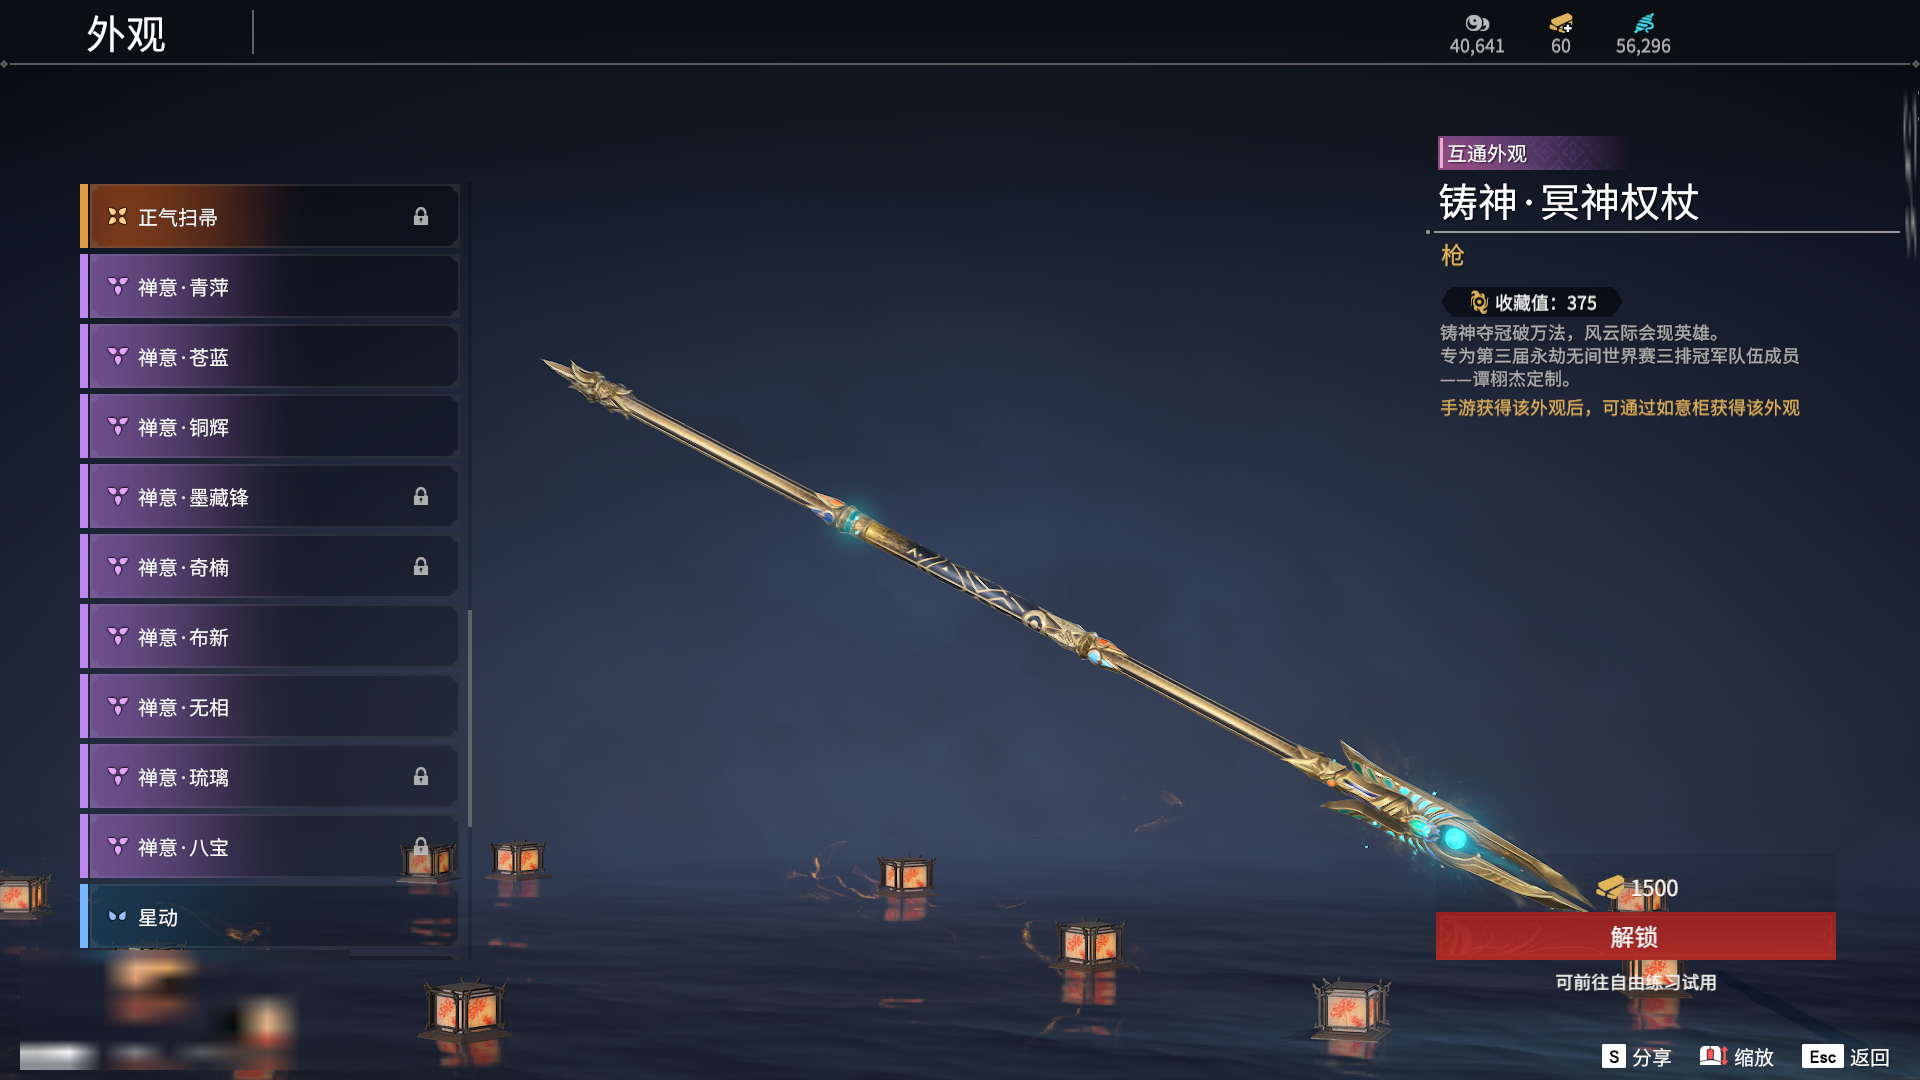
Task: Choose the 禅意·布新 appearance
Action: [x=270, y=637]
